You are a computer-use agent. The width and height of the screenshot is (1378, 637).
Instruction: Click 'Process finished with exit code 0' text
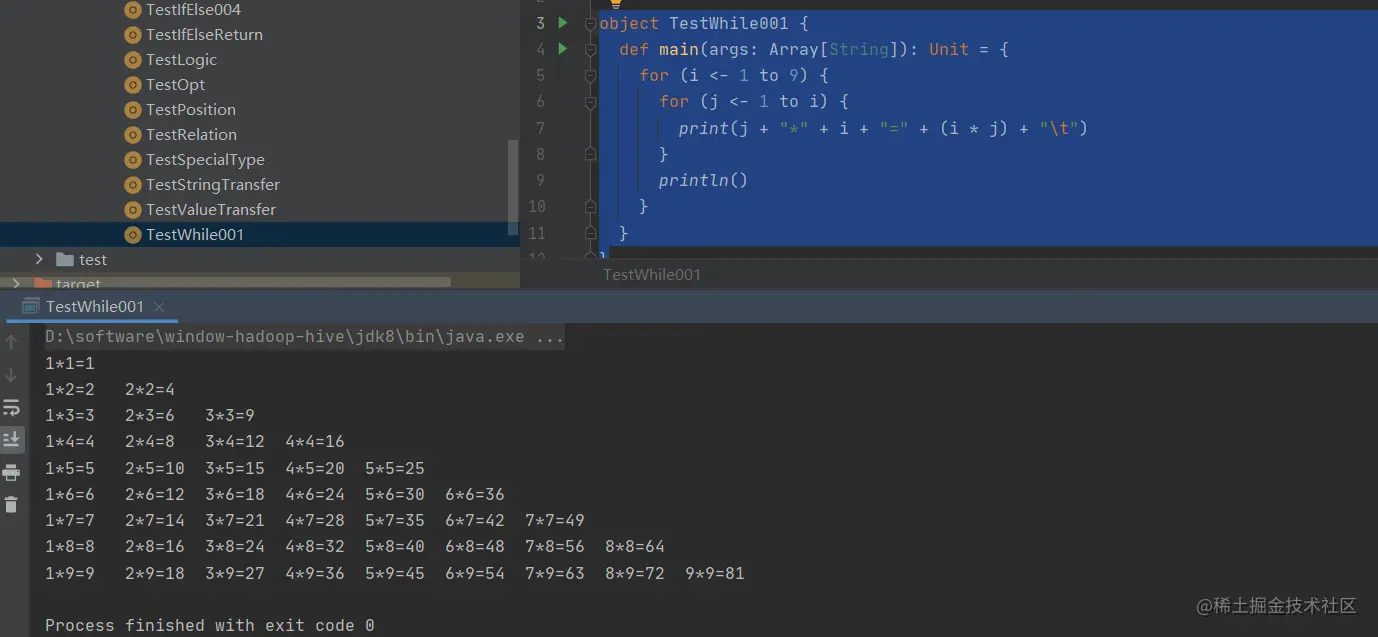pyautogui.click(x=210, y=626)
